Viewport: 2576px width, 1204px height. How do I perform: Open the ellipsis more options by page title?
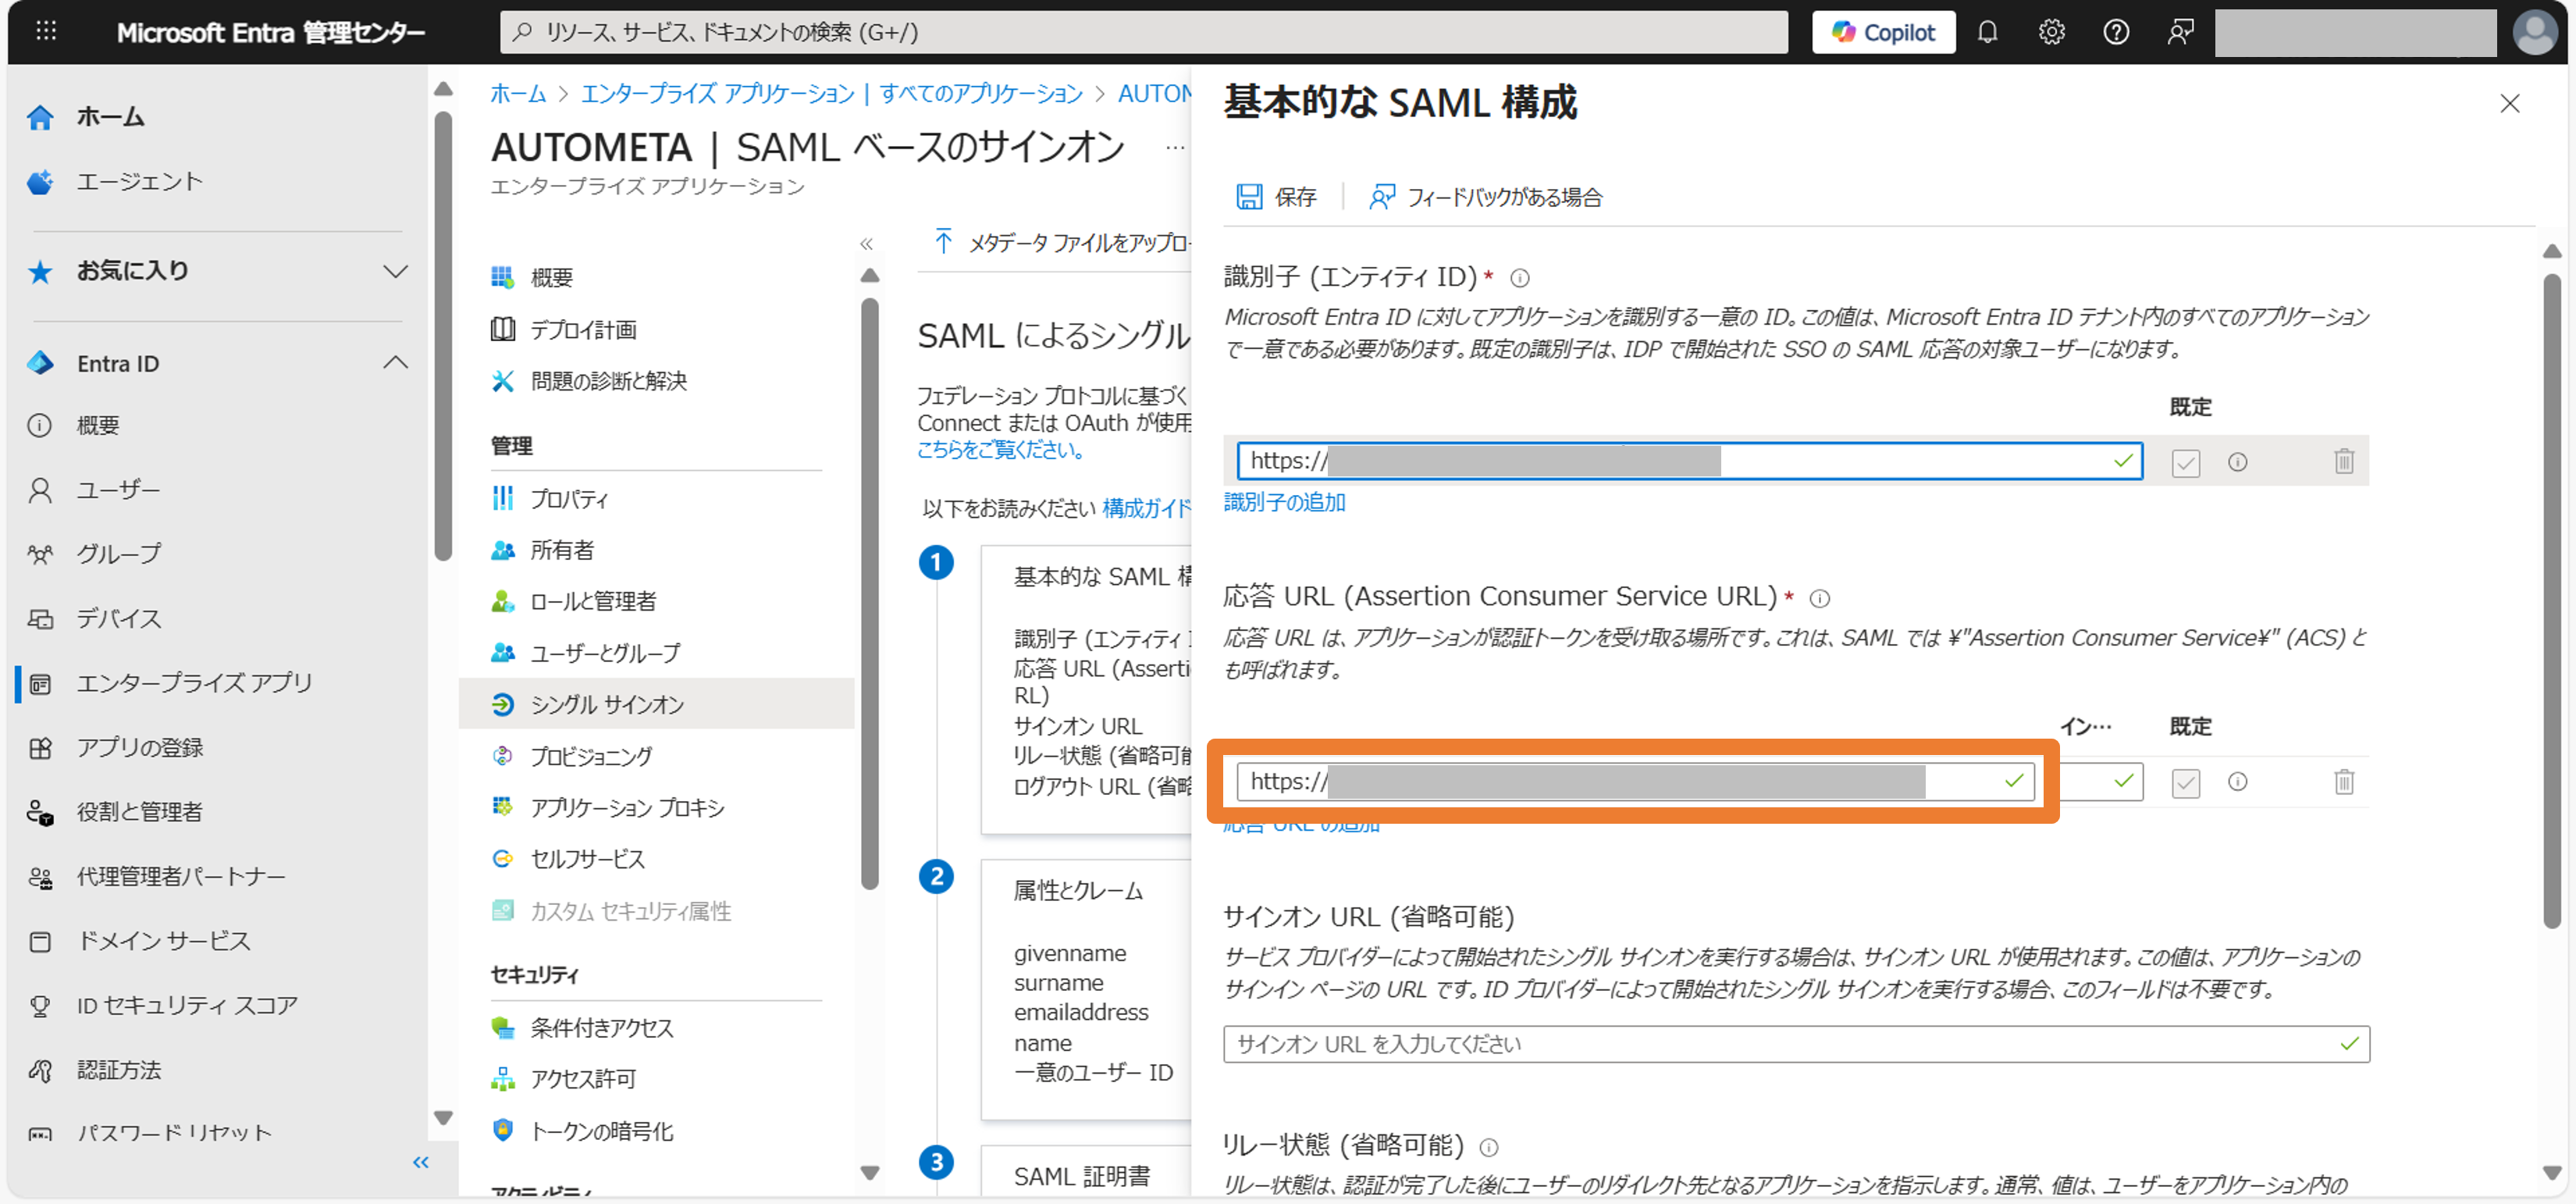click(x=1175, y=148)
